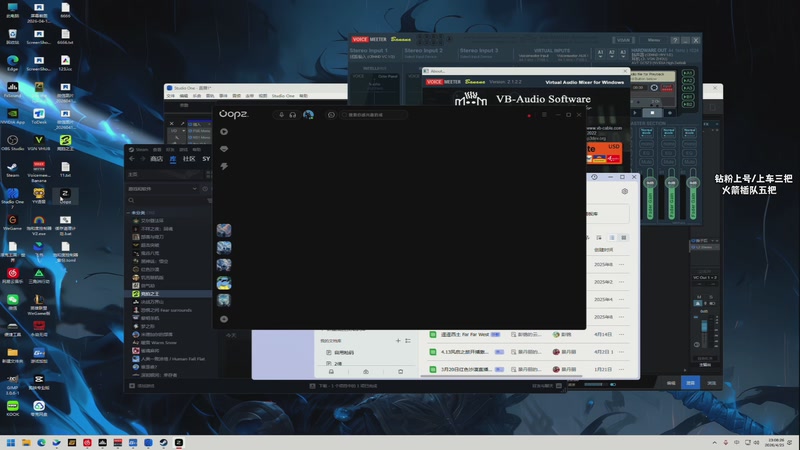The image size is (800, 450).
Task: Open more options for the Far Far West row
Action: tap(621, 334)
